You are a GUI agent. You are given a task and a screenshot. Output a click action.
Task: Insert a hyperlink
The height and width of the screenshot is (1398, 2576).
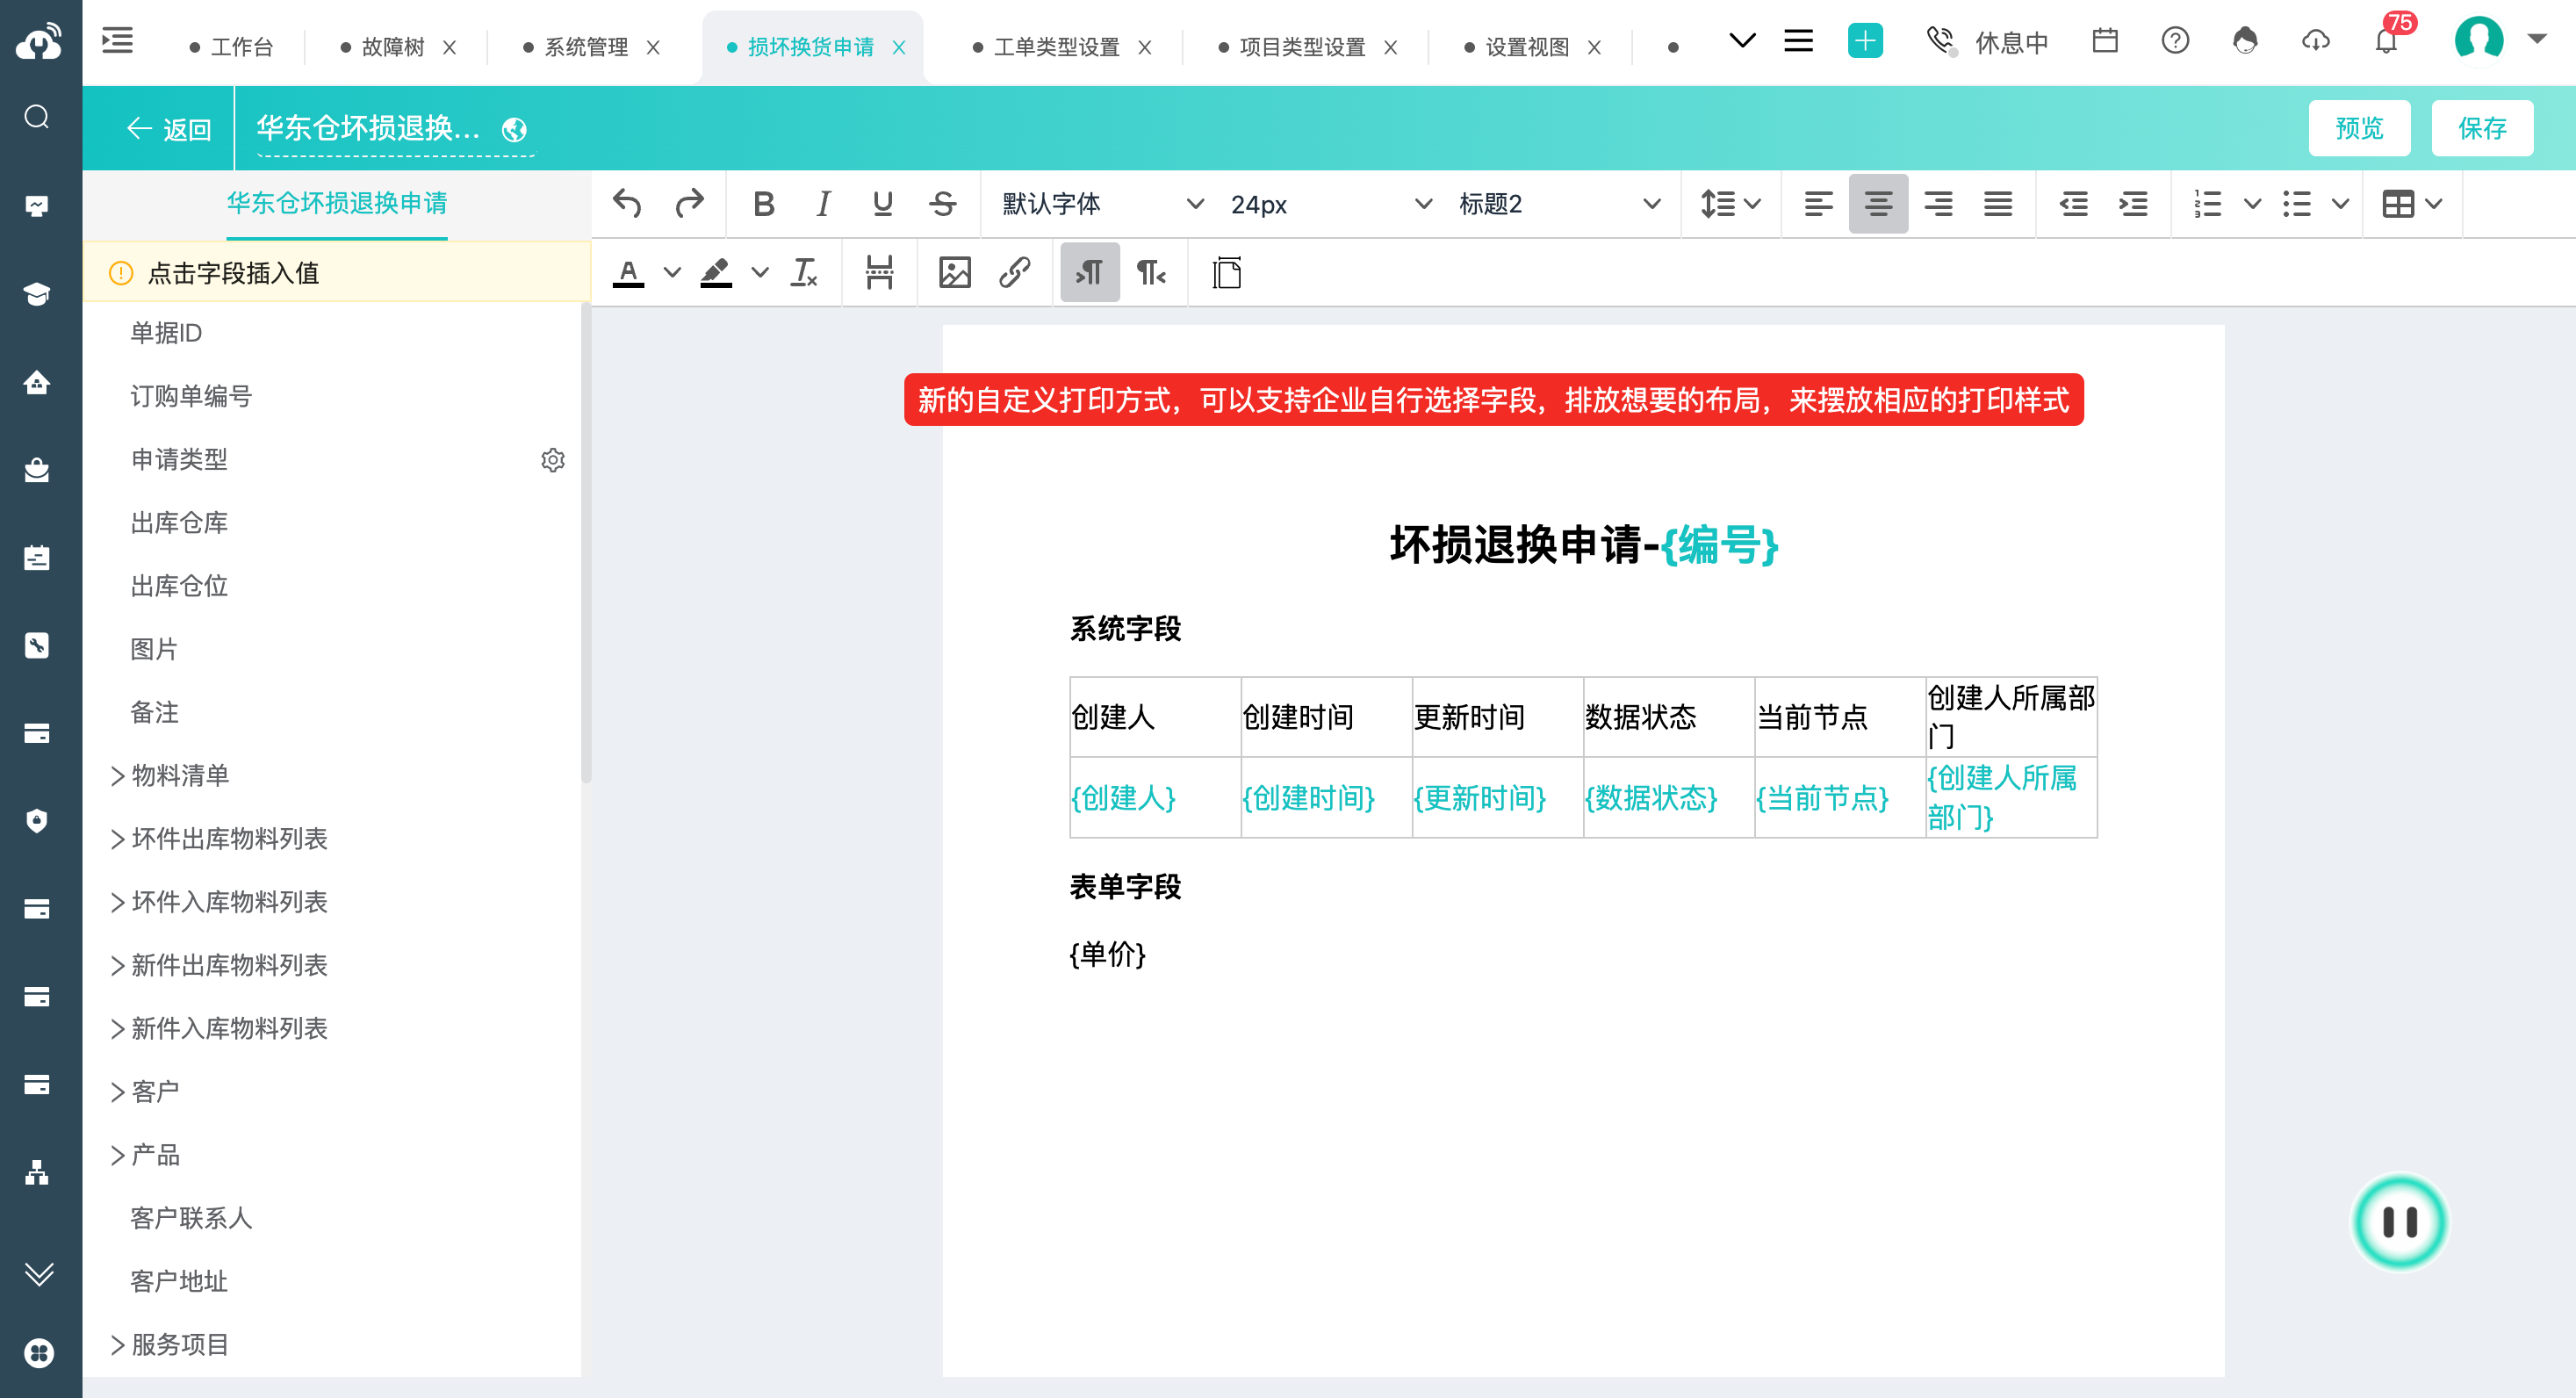pos(1015,273)
